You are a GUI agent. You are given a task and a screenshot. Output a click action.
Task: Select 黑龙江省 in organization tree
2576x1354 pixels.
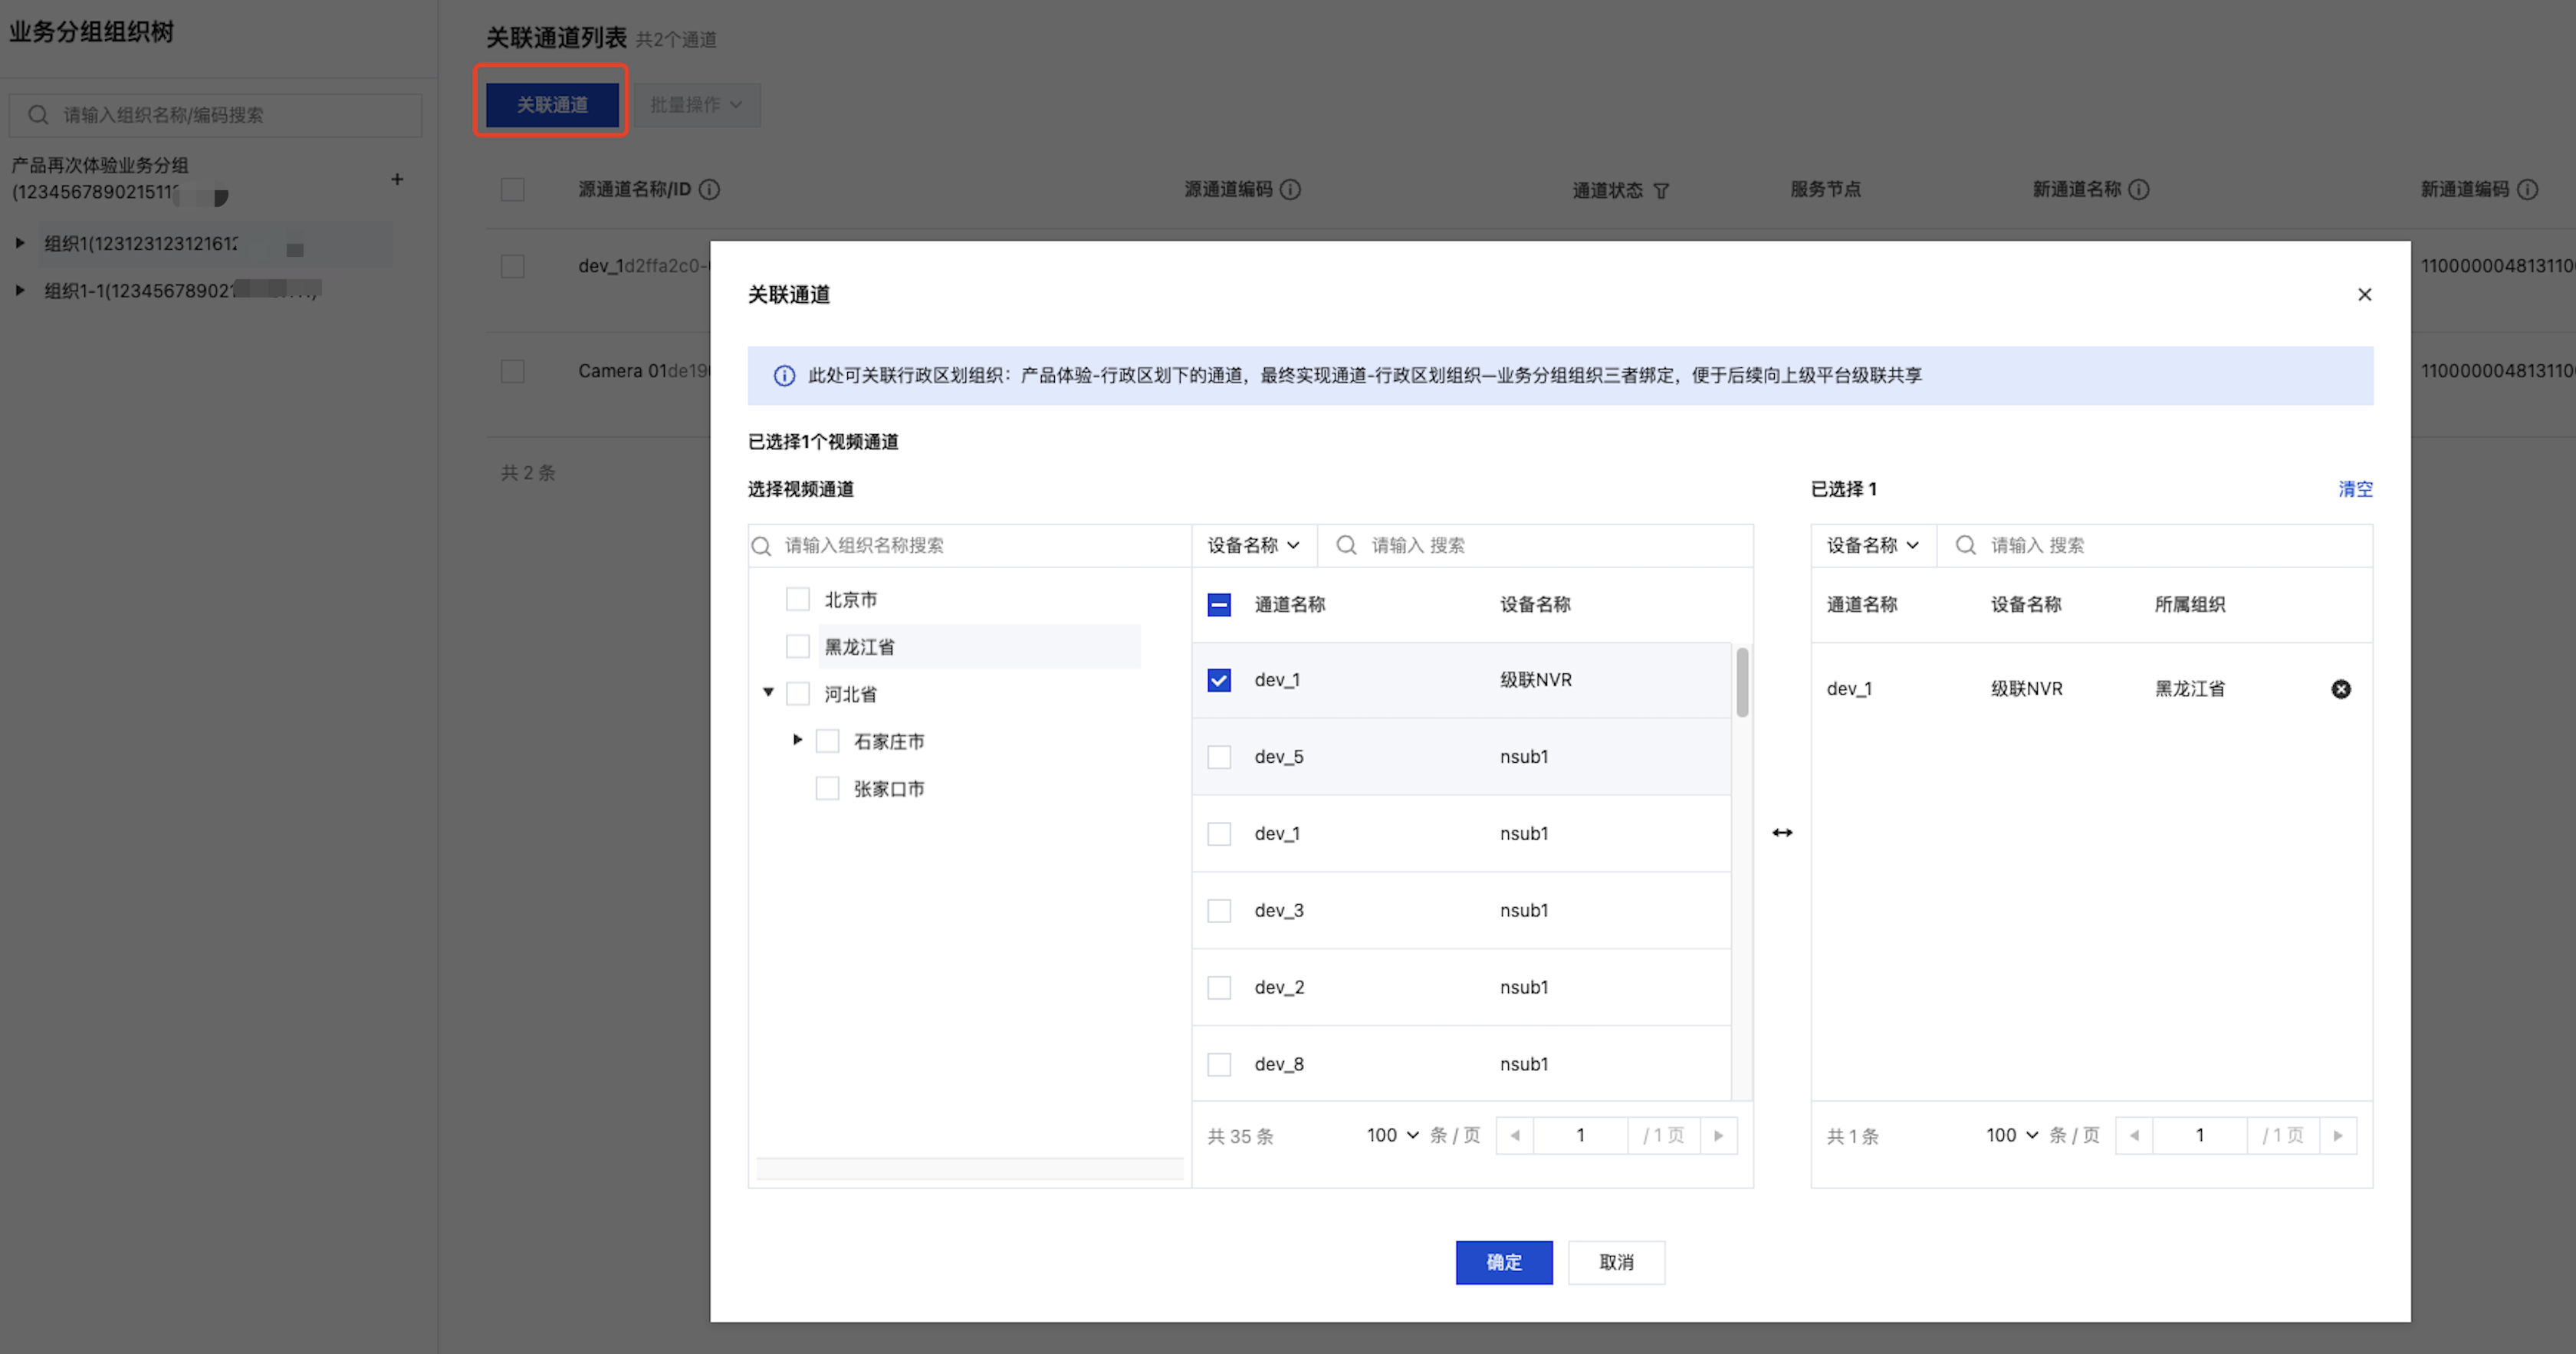[x=859, y=647]
